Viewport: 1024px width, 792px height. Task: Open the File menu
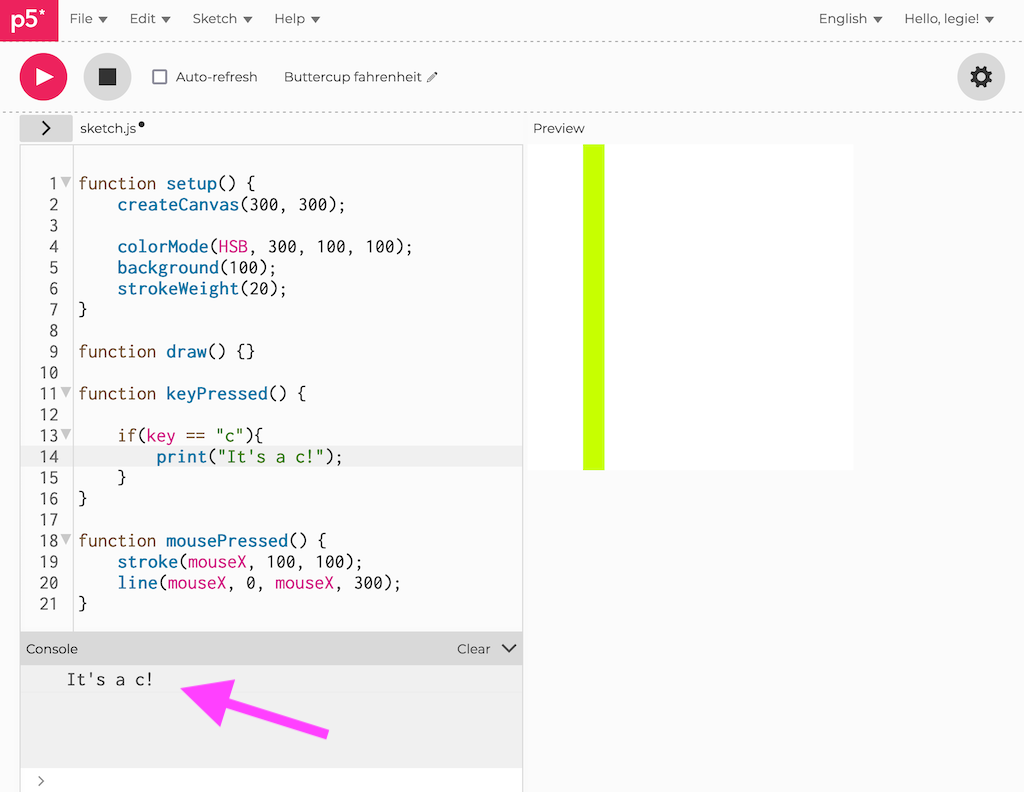coord(88,19)
